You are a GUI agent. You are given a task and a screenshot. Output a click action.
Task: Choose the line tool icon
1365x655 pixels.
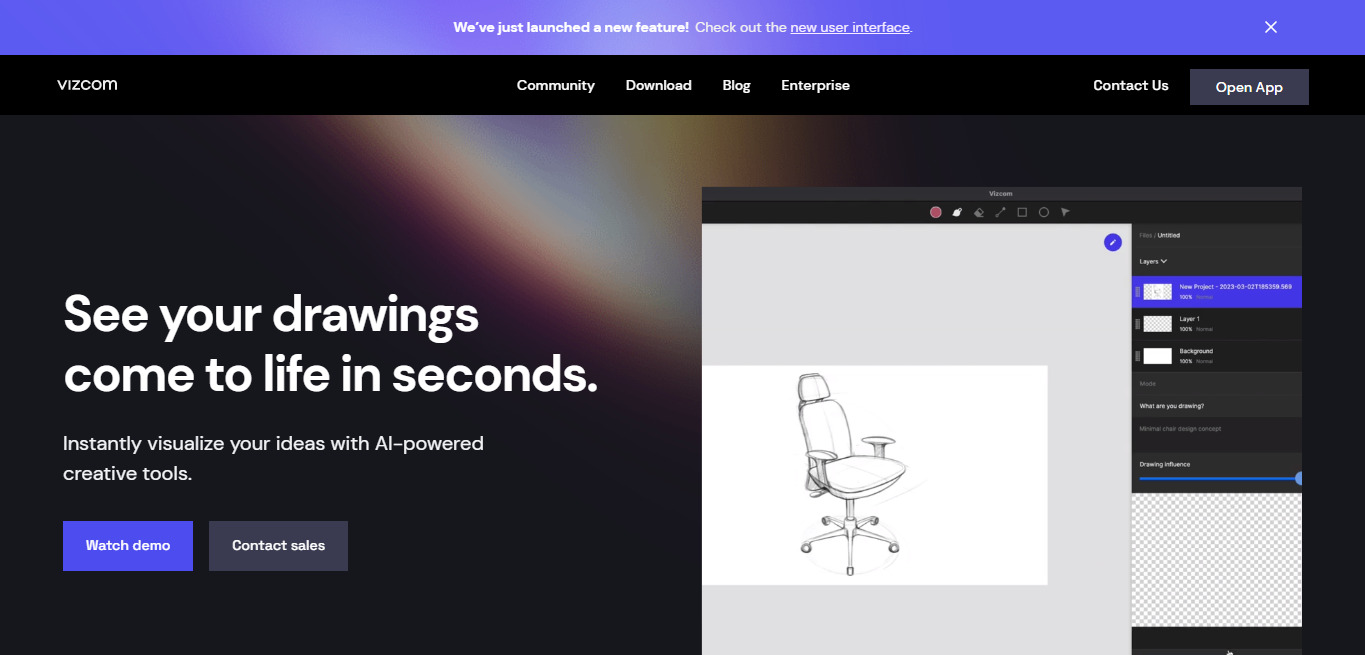click(1000, 212)
